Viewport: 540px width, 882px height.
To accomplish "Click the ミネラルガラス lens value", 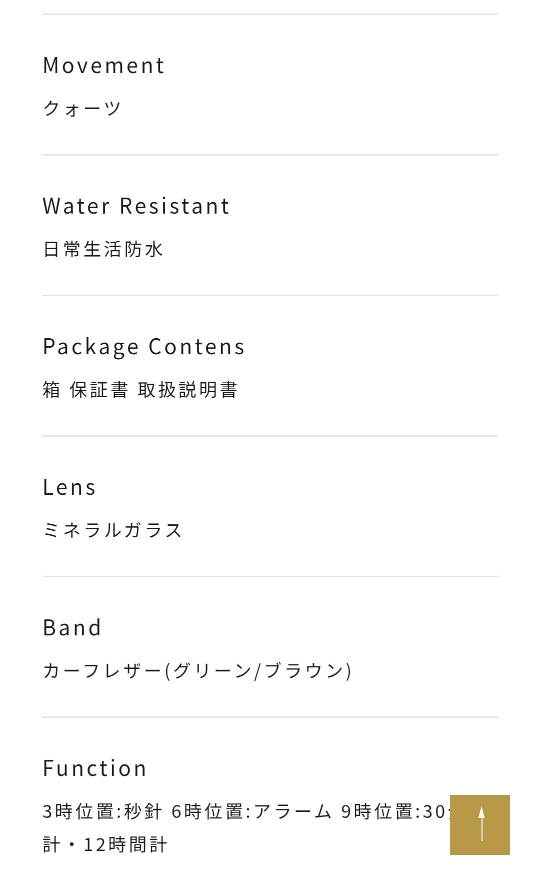I will (113, 530).
